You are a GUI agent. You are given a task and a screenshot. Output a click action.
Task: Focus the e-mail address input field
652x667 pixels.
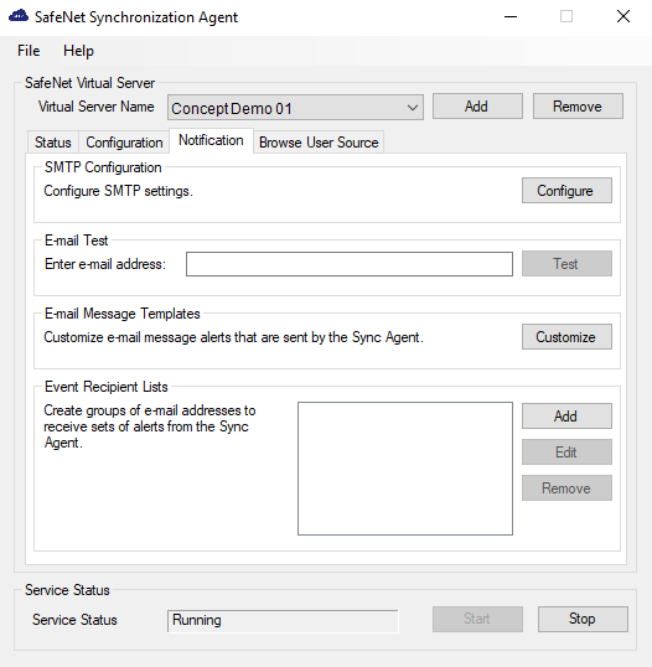point(349,264)
